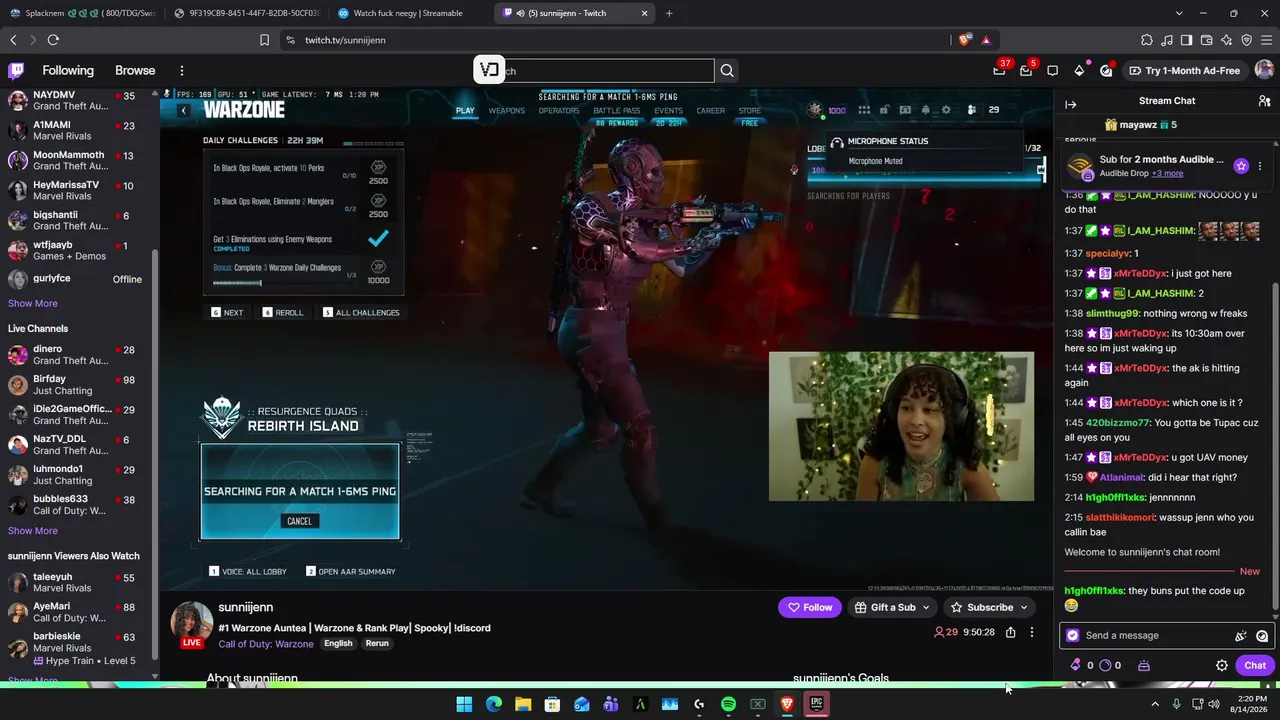
Task: Share the stream via share icon
Action: pos(1010,632)
